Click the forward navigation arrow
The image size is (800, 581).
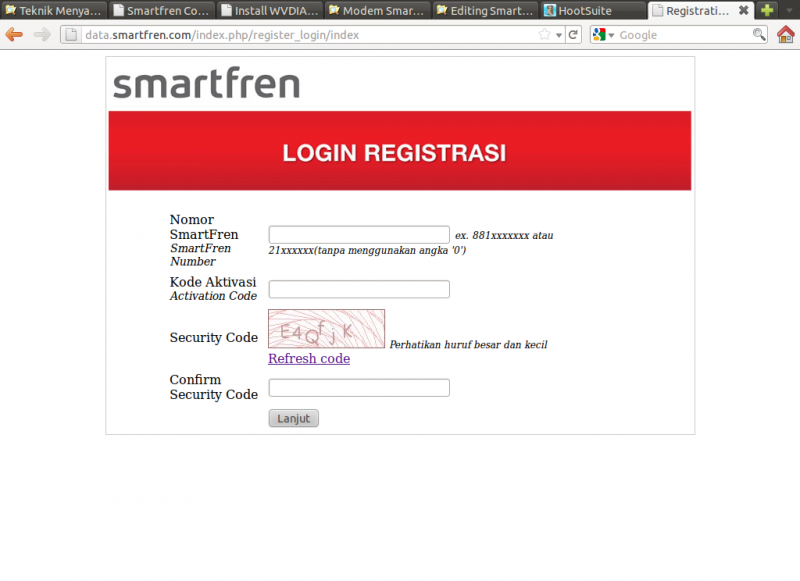(x=38, y=34)
